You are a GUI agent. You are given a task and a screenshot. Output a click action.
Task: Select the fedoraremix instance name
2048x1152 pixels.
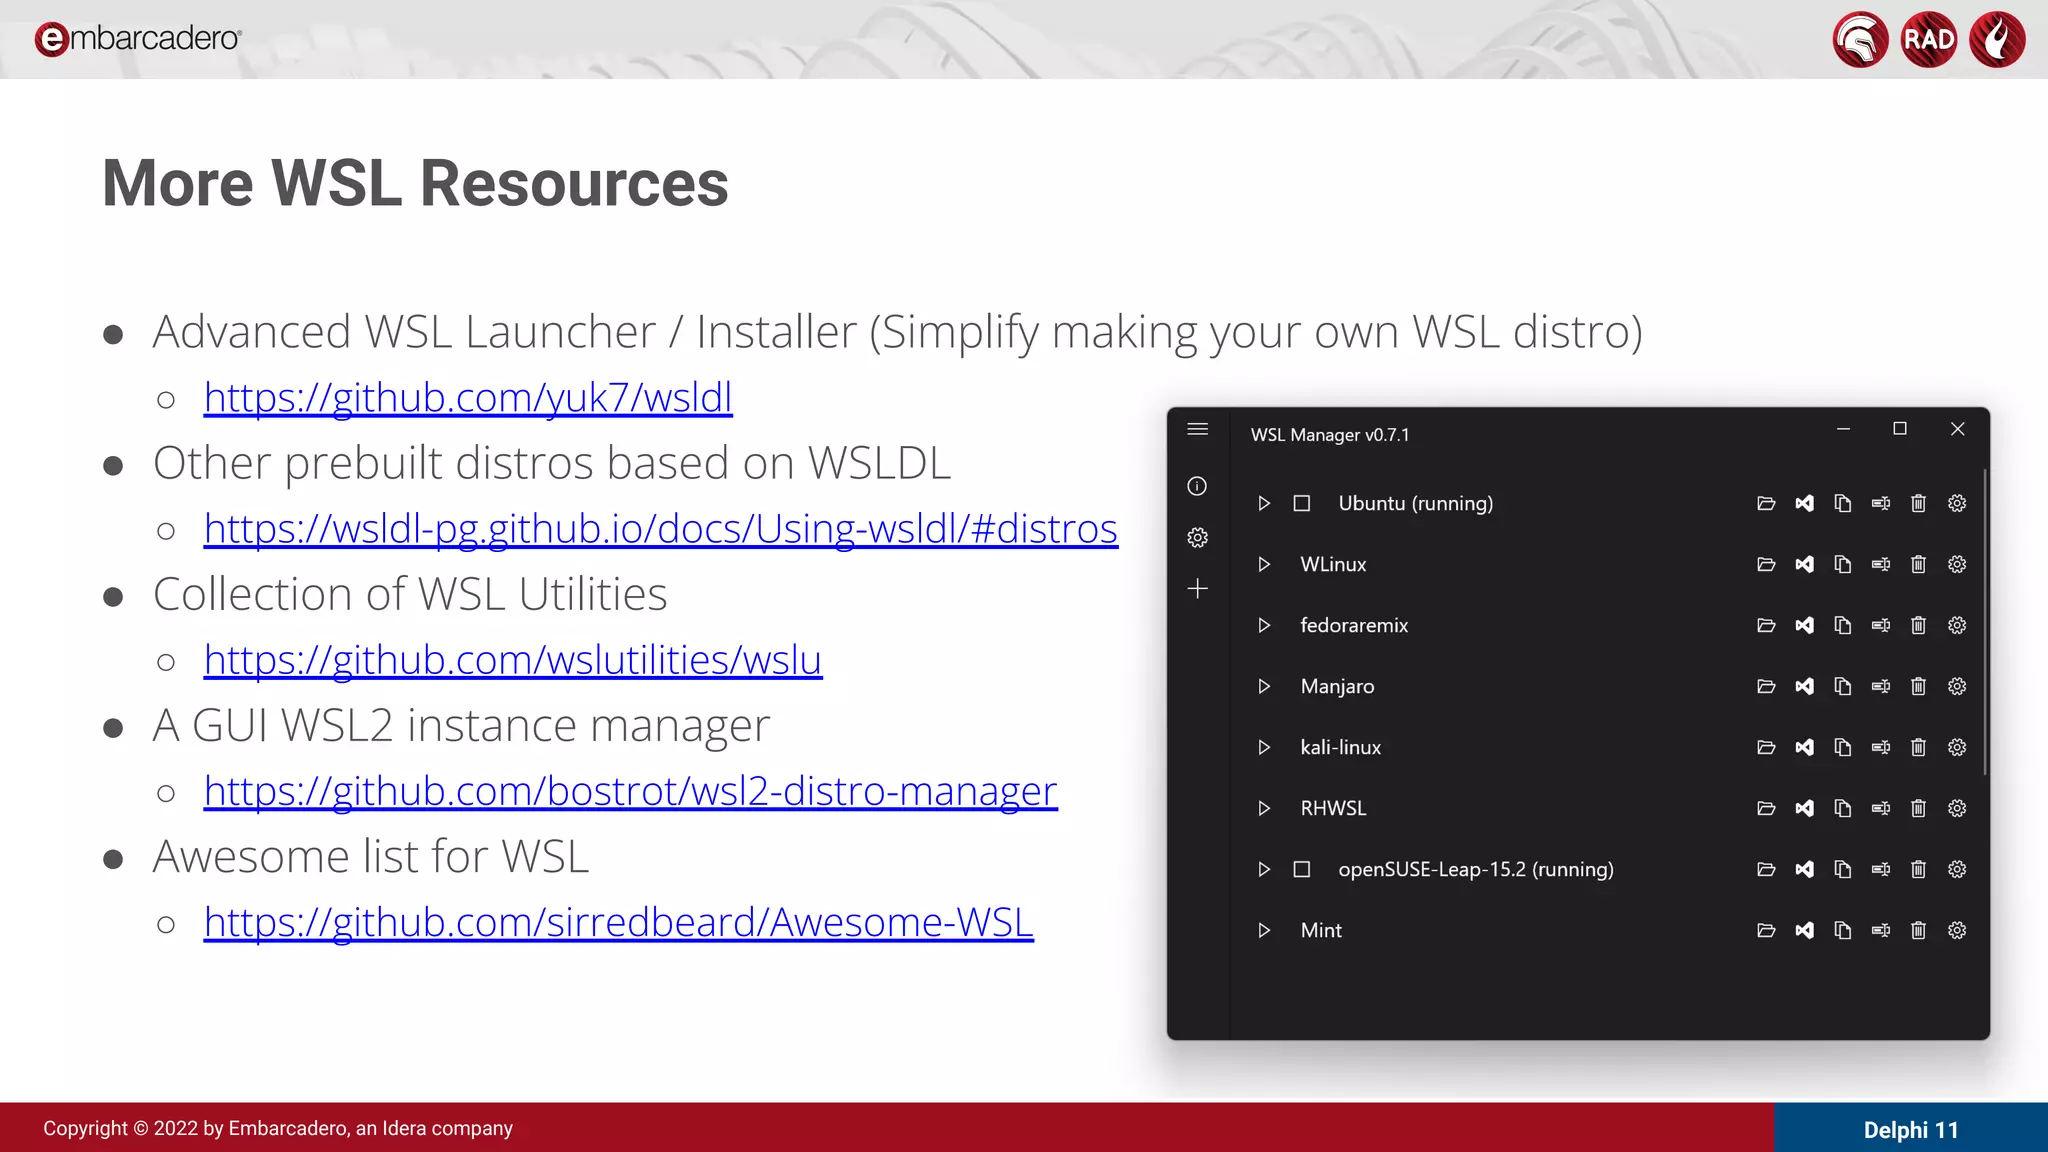(1354, 625)
